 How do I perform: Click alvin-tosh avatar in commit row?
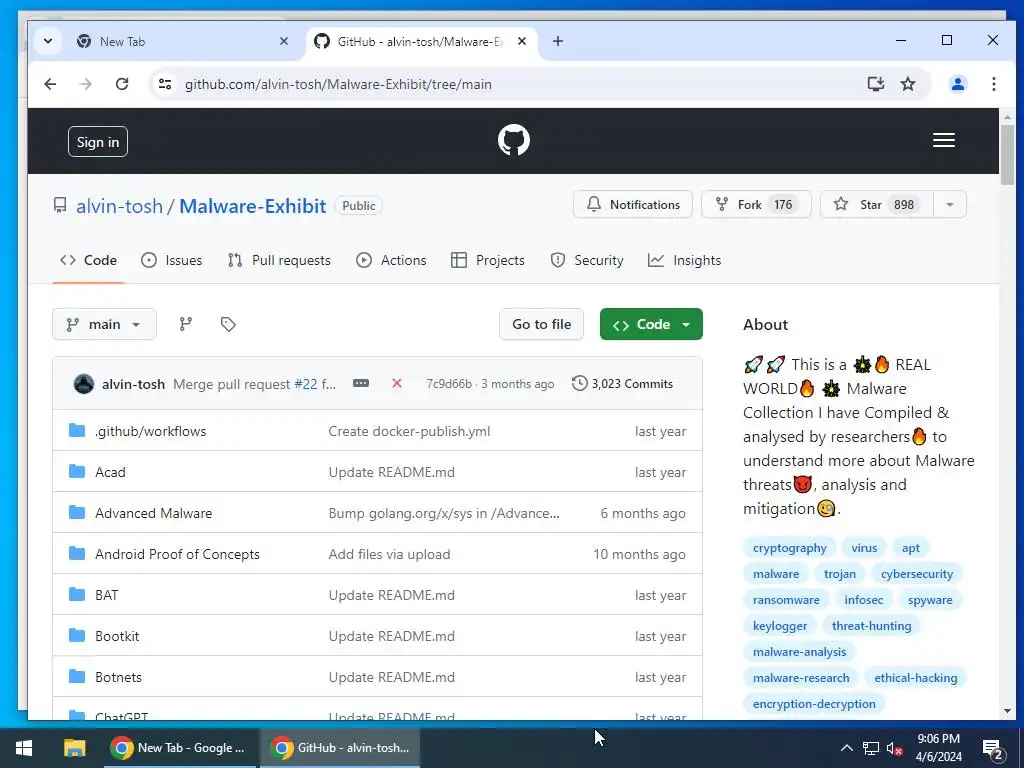(84, 384)
